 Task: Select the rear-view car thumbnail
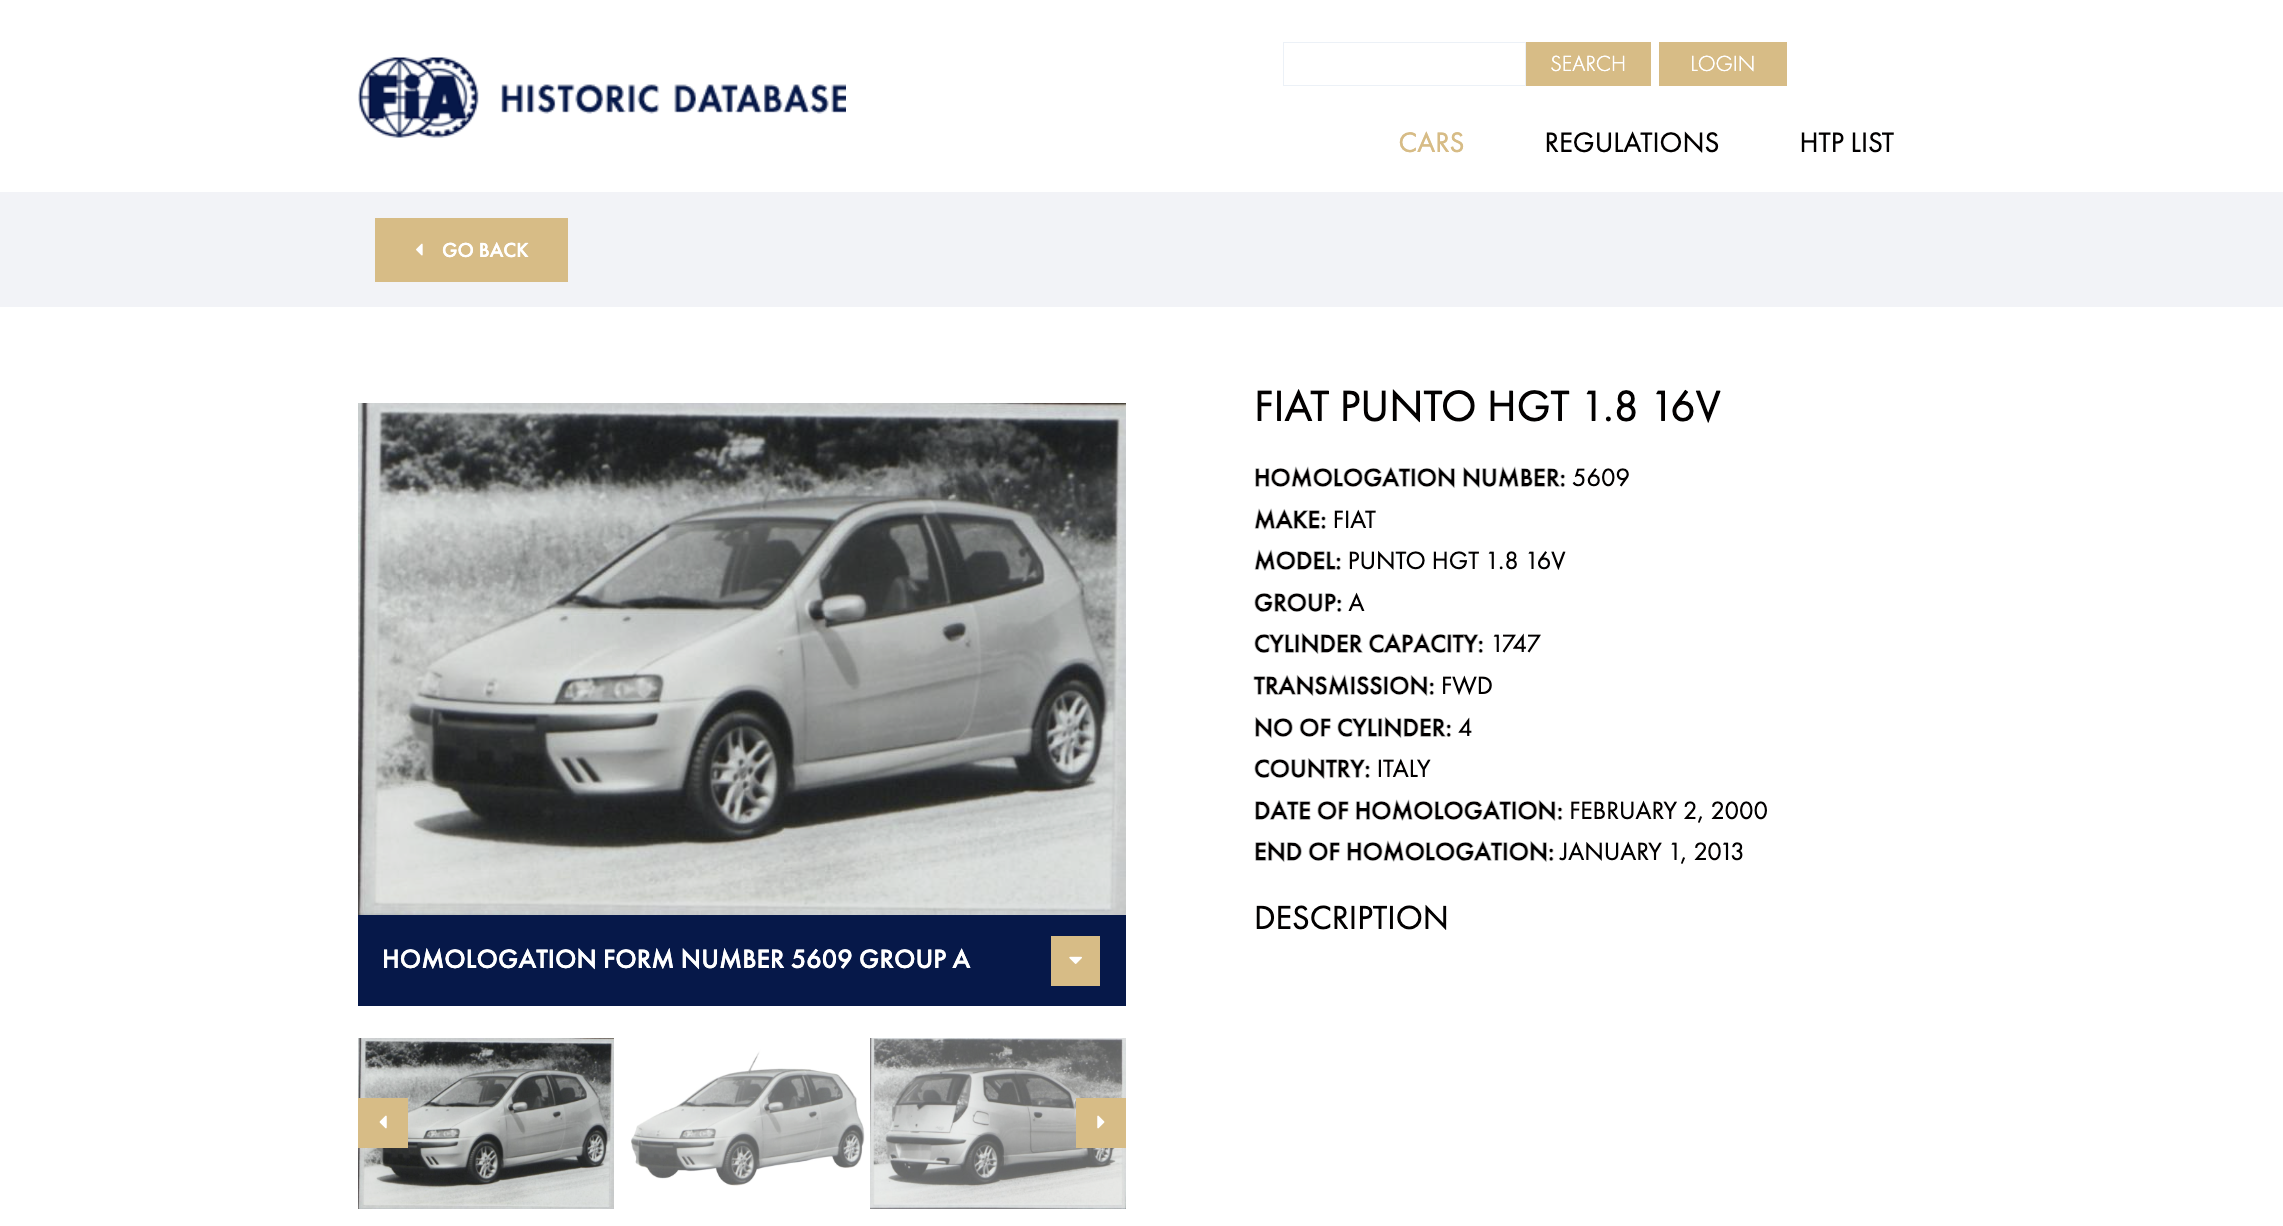pos(998,1123)
